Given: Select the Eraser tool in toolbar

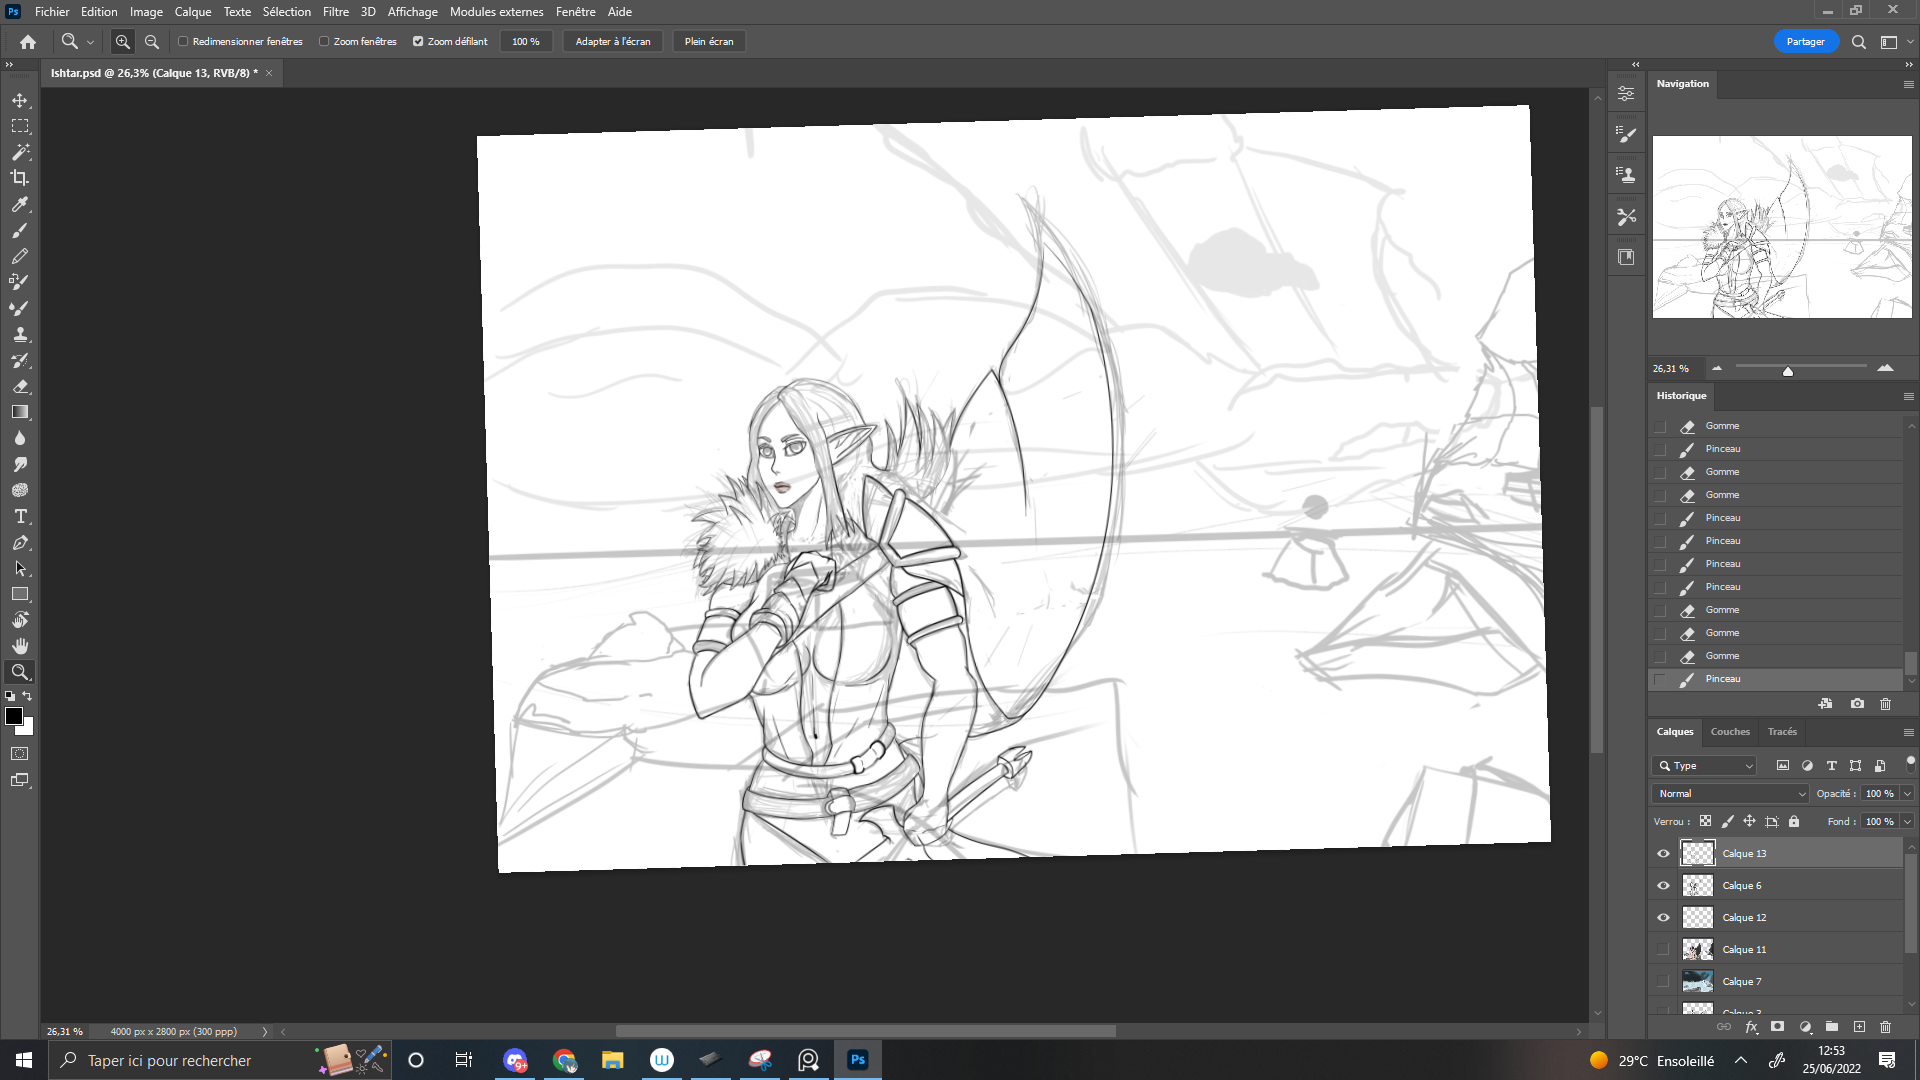Looking at the screenshot, I should pyautogui.click(x=20, y=386).
